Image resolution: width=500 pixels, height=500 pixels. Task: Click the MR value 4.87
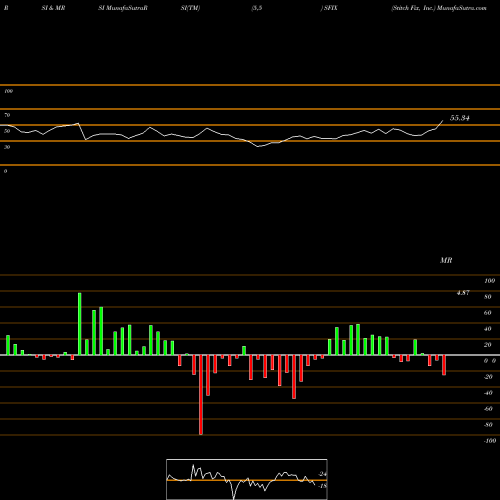tap(463, 293)
